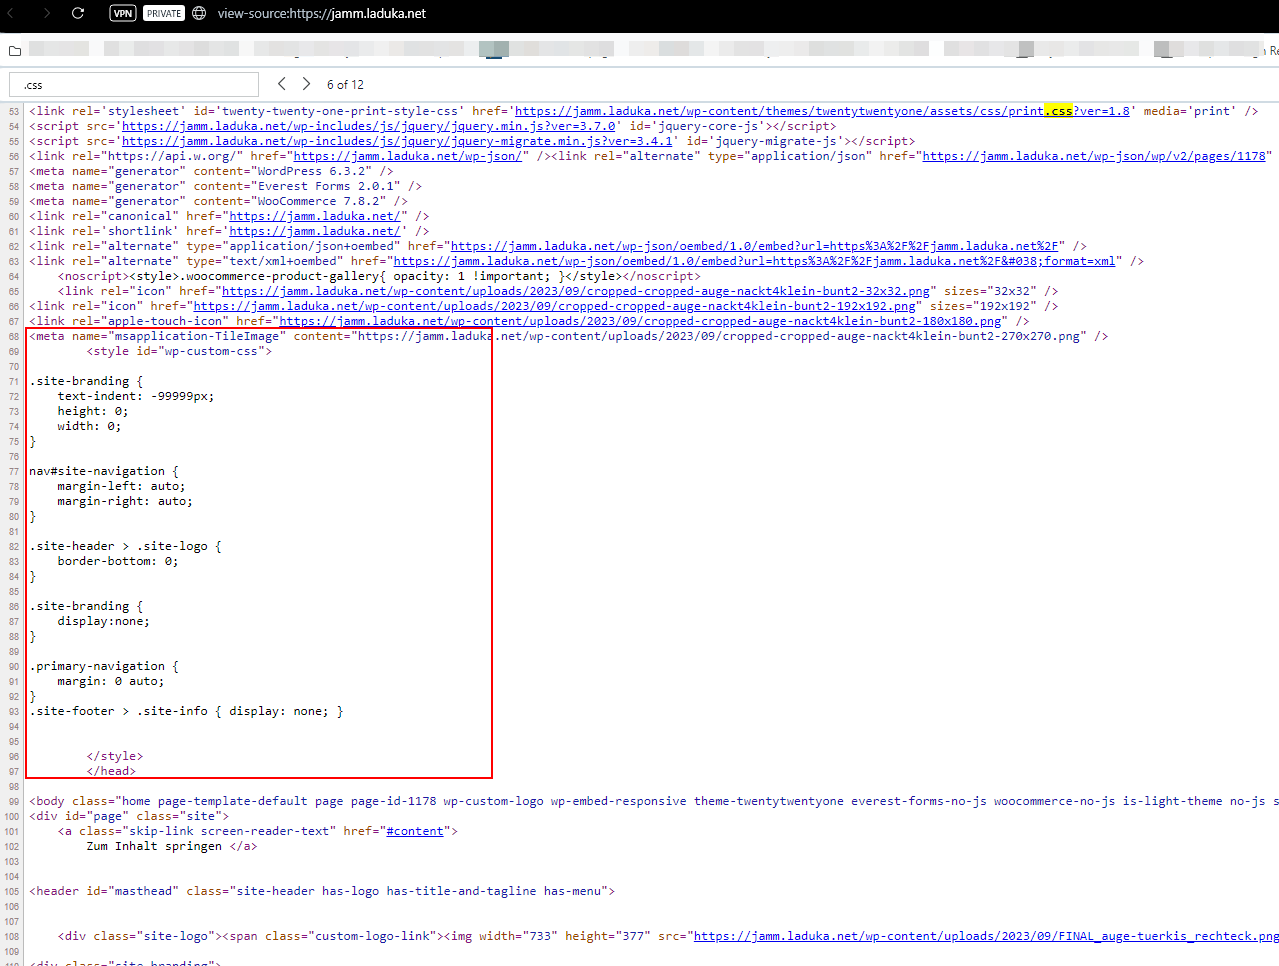Screen dimensions: 1279x966
Task: Open the json+oembed embed URL link
Action: [x=754, y=246]
